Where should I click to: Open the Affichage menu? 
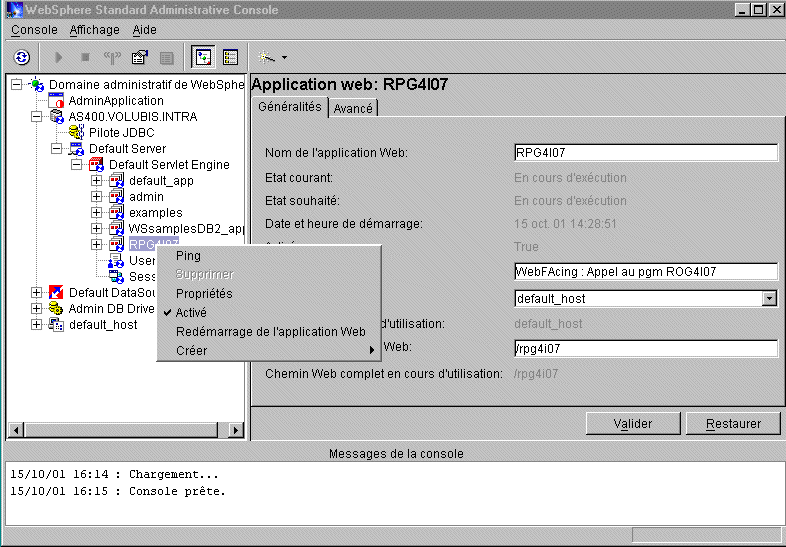coord(94,30)
